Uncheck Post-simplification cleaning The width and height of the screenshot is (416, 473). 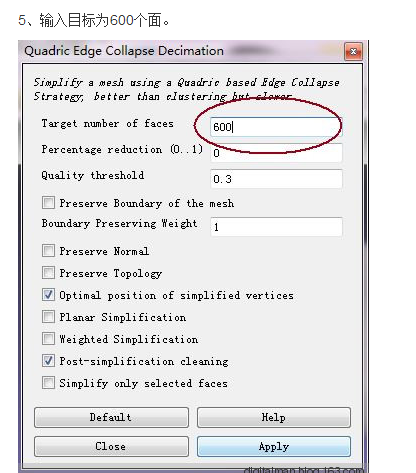(48, 361)
